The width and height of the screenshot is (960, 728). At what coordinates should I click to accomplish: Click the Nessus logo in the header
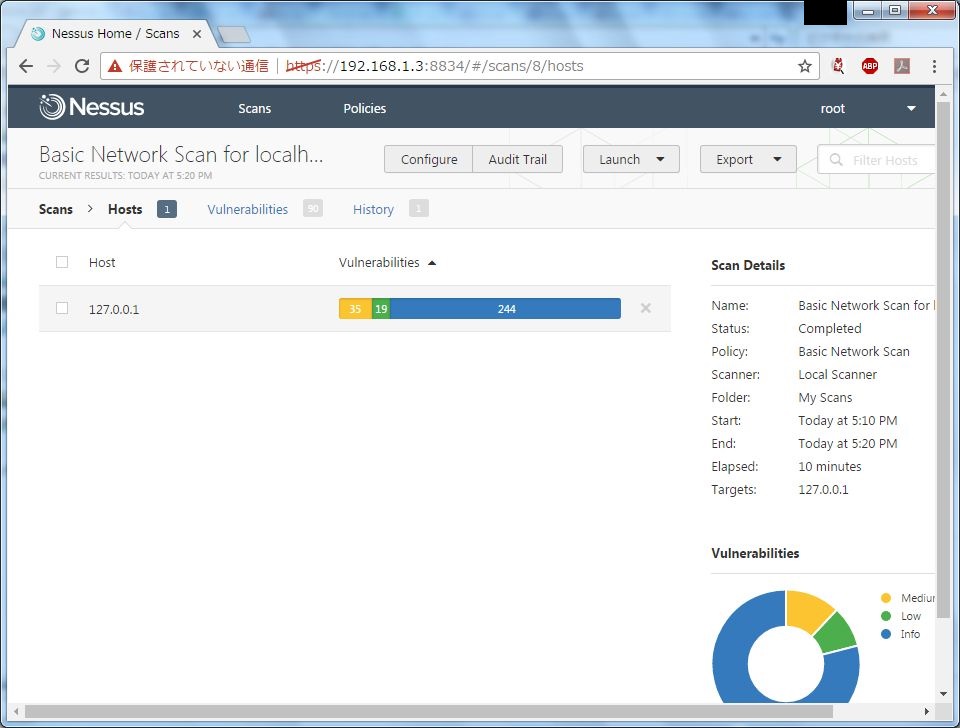(92, 107)
